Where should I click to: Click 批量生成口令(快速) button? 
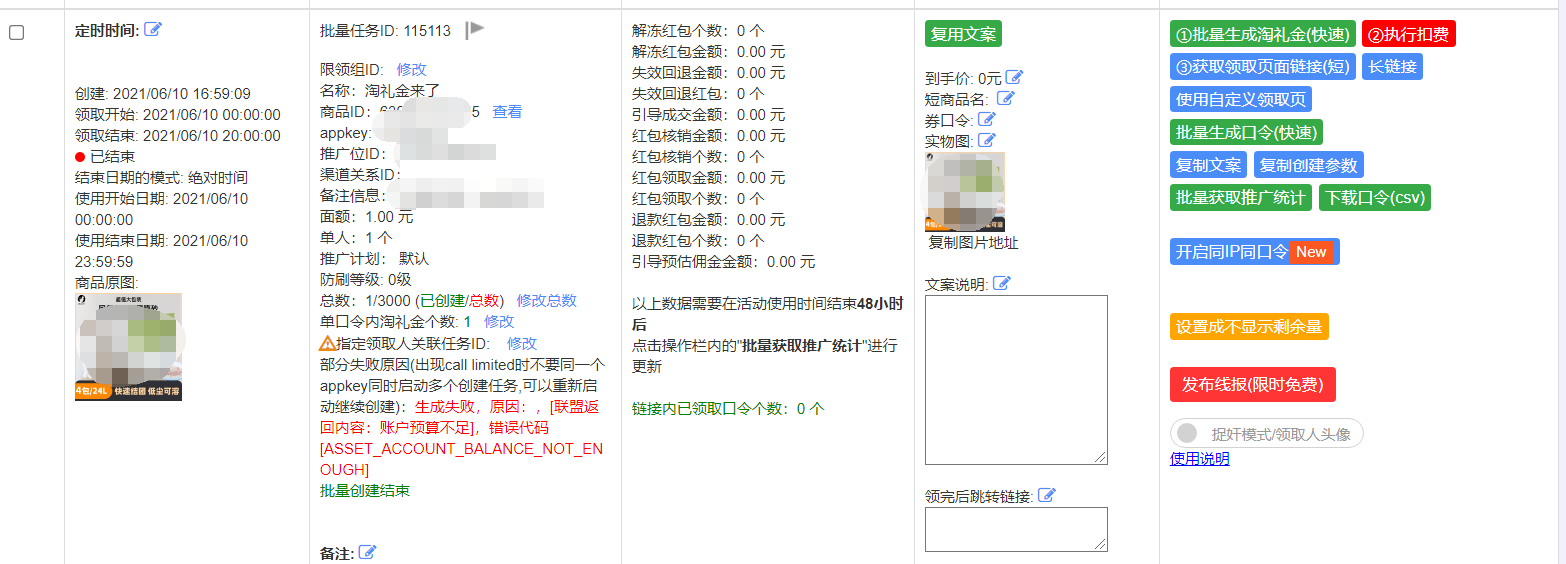click(x=1246, y=132)
